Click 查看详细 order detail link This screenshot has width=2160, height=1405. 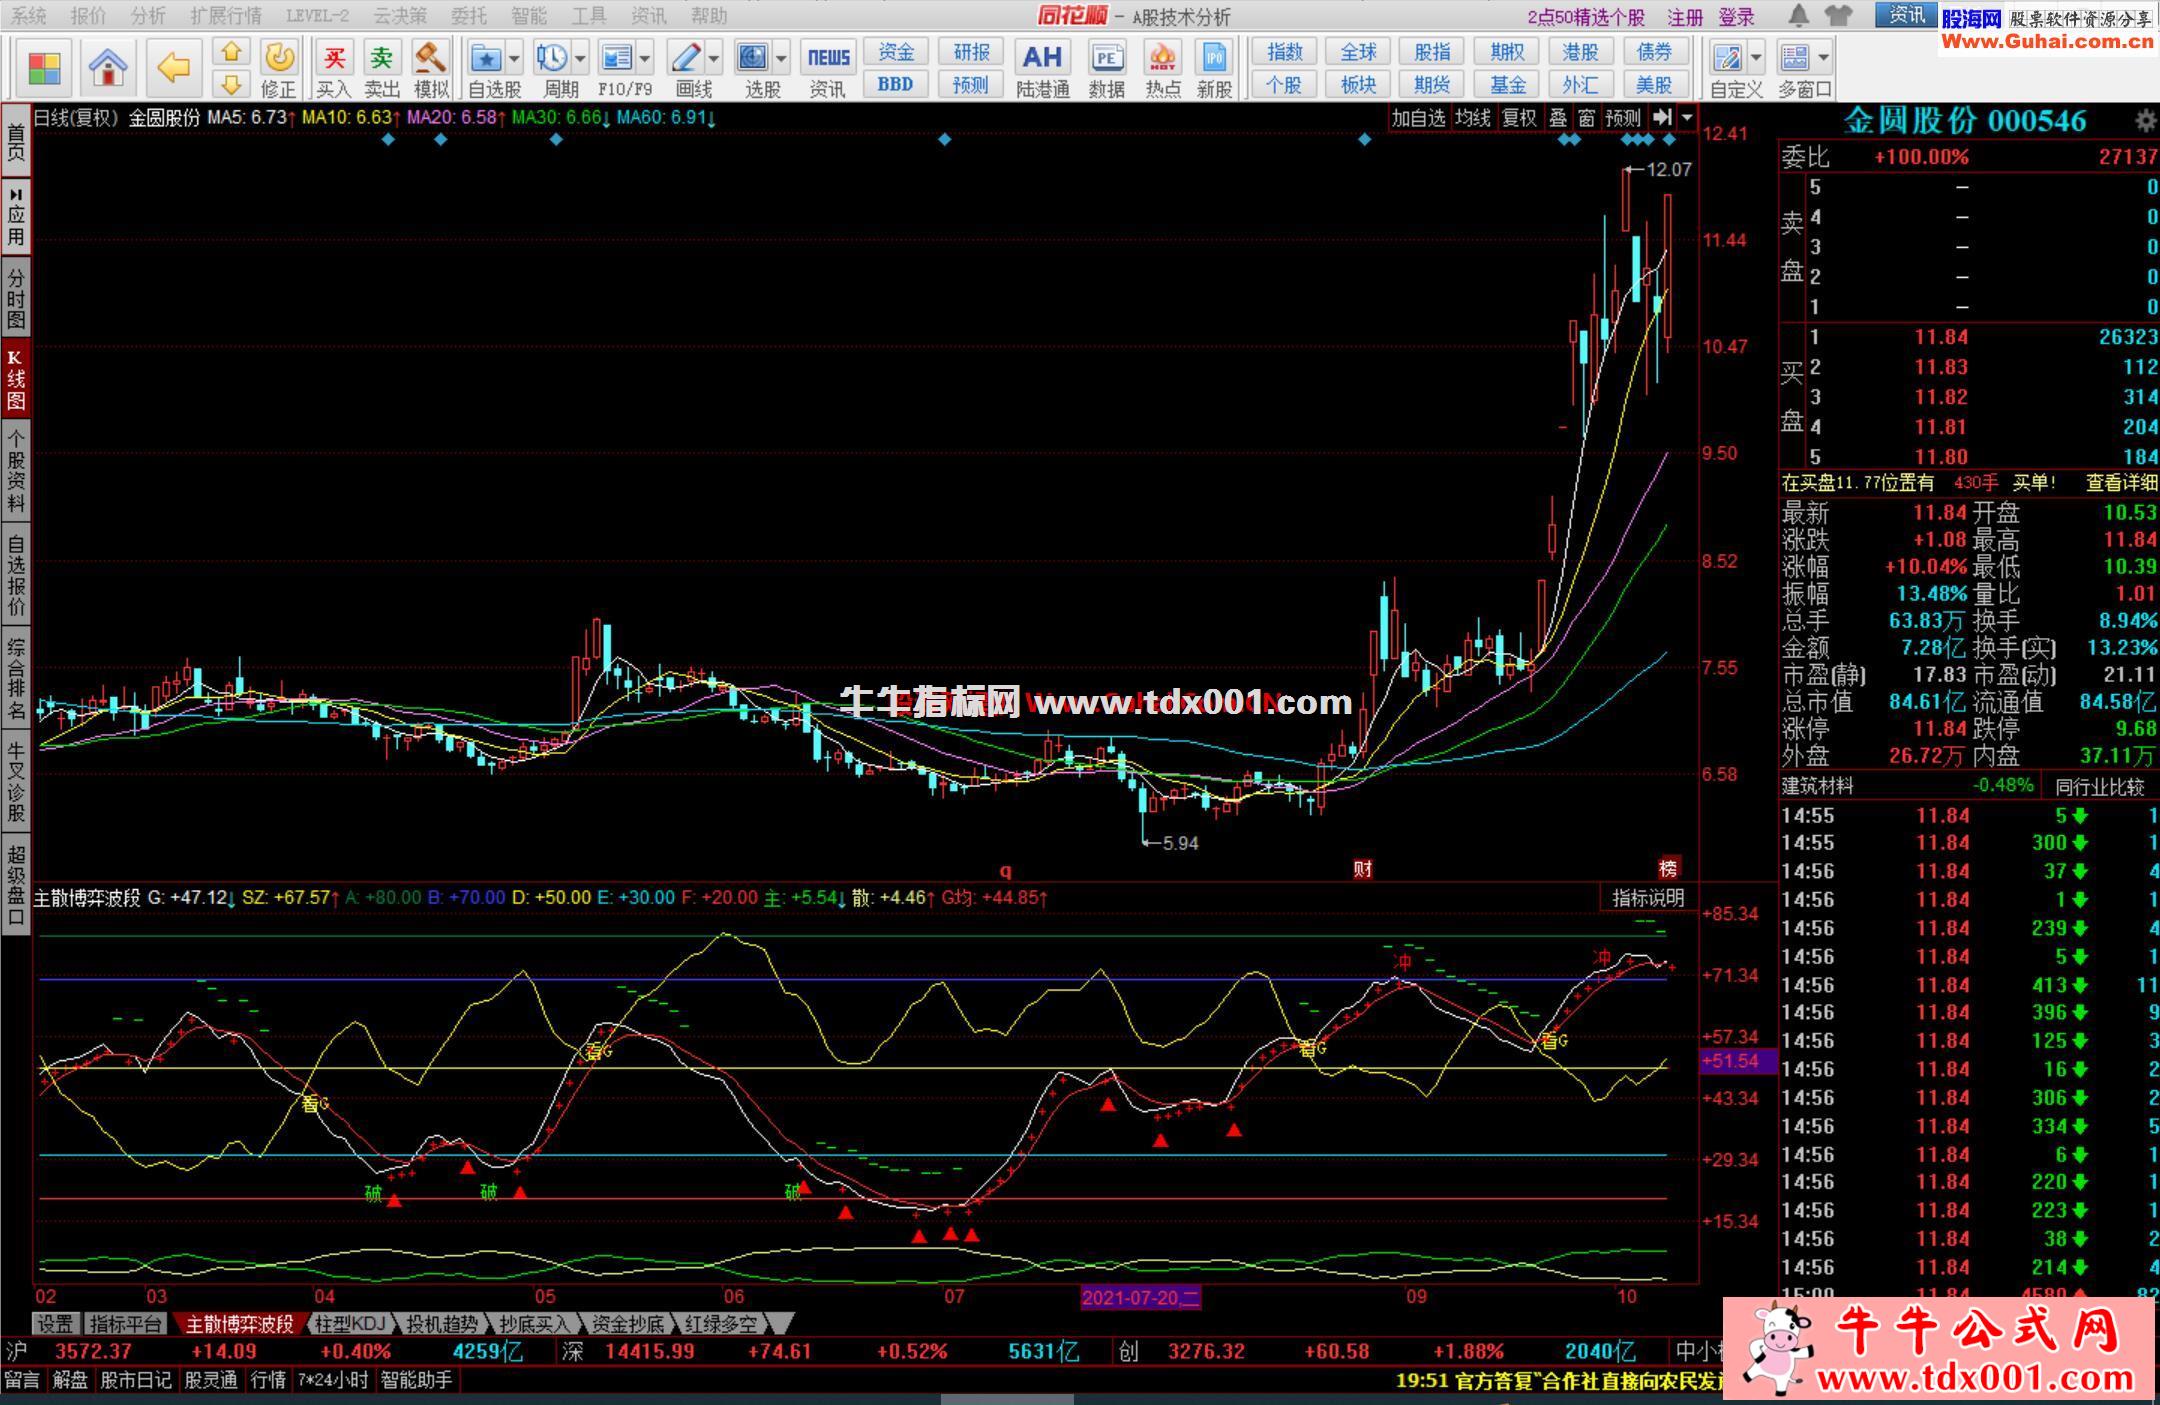[2121, 483]
